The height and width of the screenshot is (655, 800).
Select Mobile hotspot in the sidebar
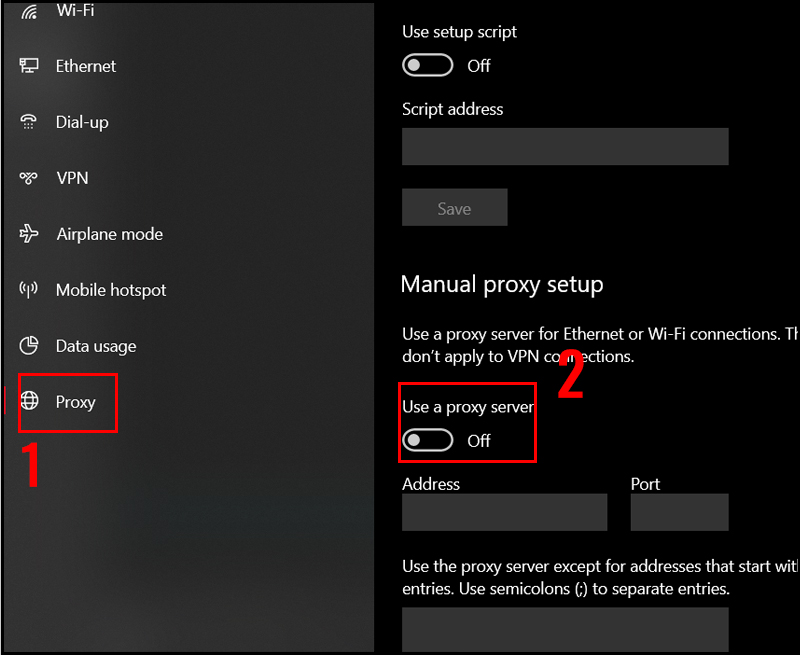click(x=111, y=290)
